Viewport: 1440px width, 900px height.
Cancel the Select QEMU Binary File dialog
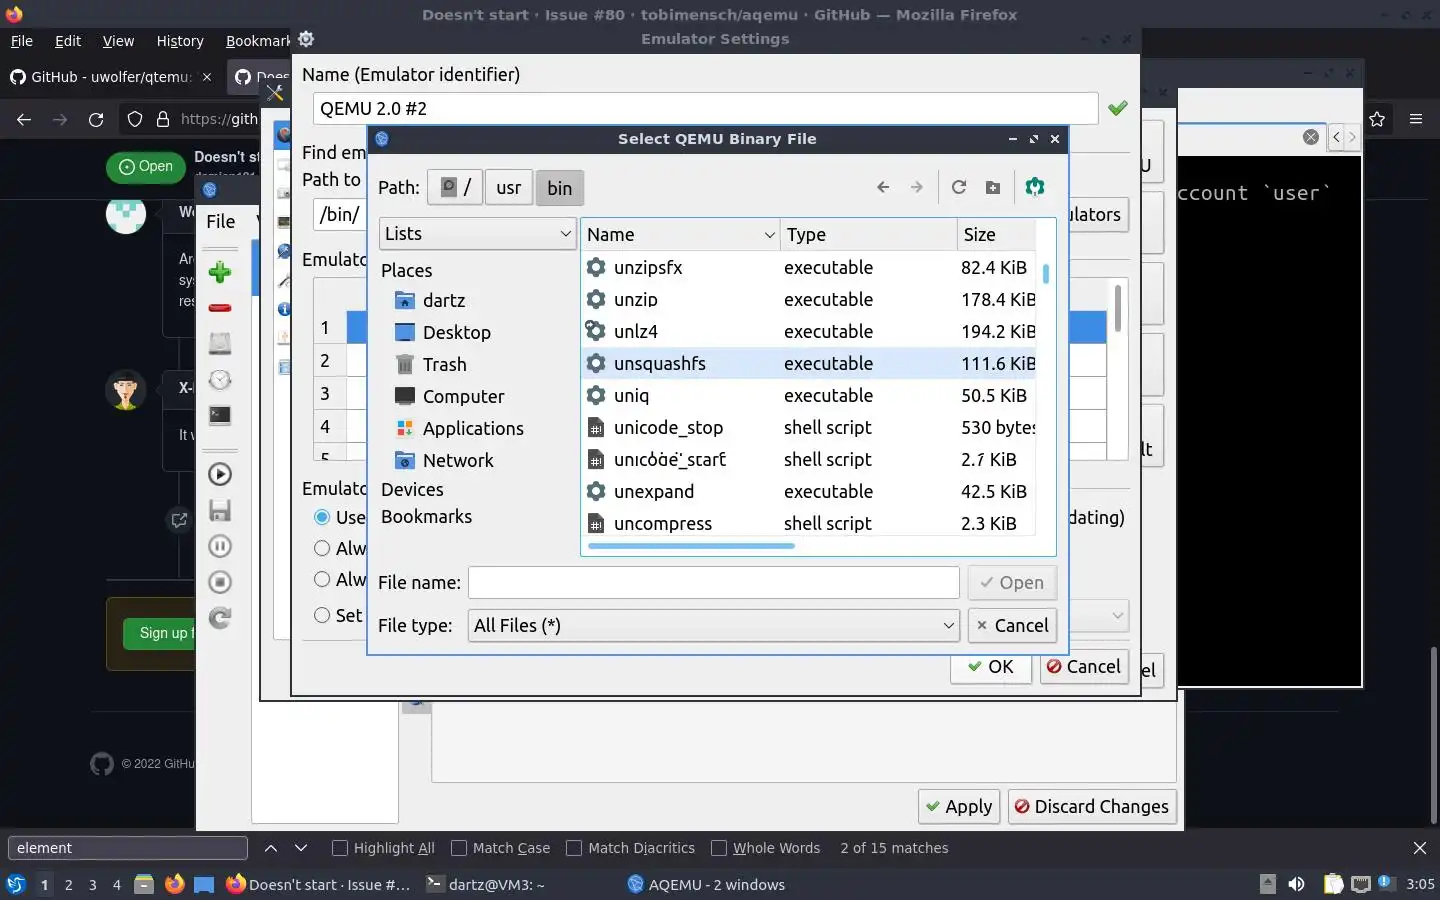click(1012, 626)
